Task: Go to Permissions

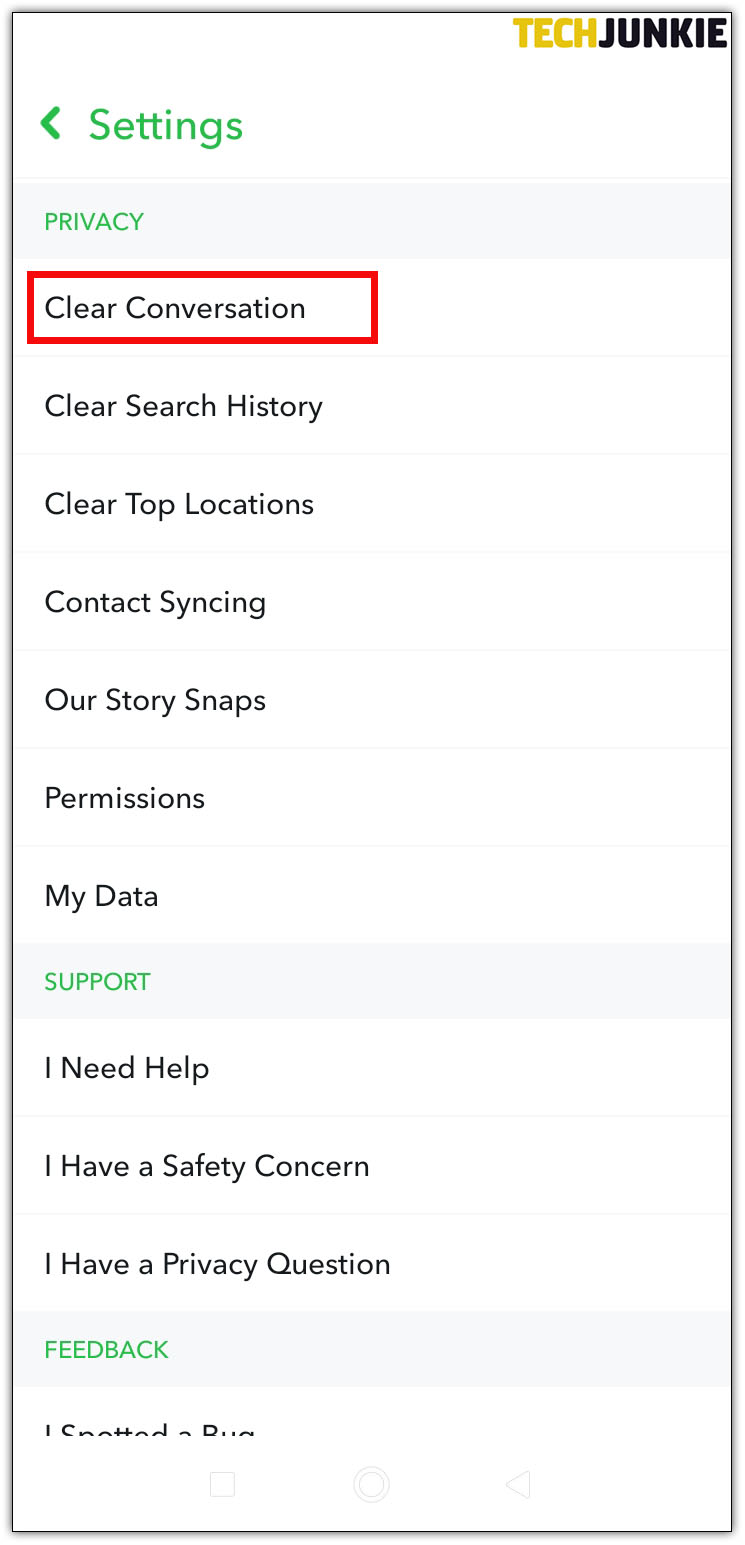Action: pyautogui.click(x=125, y=798)
